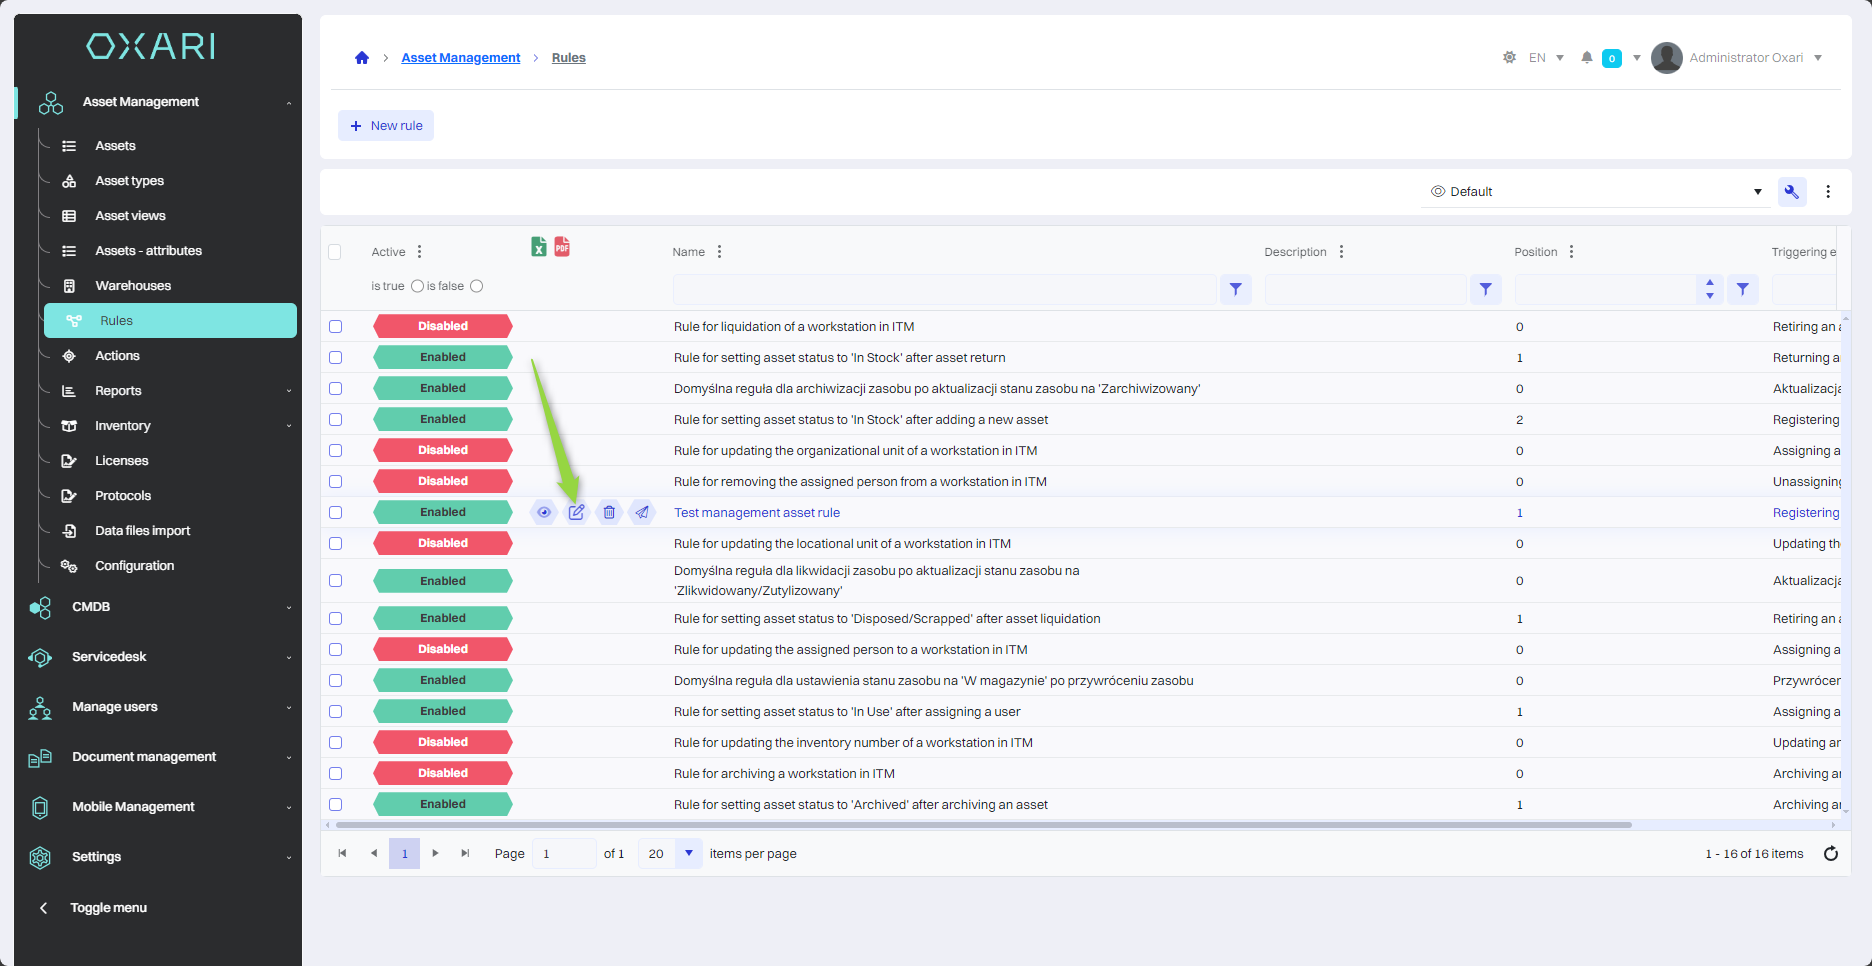Click the refresh icon beside the items count
1872x966 pixels.
pyautogui.click(x=1830, y=854)
